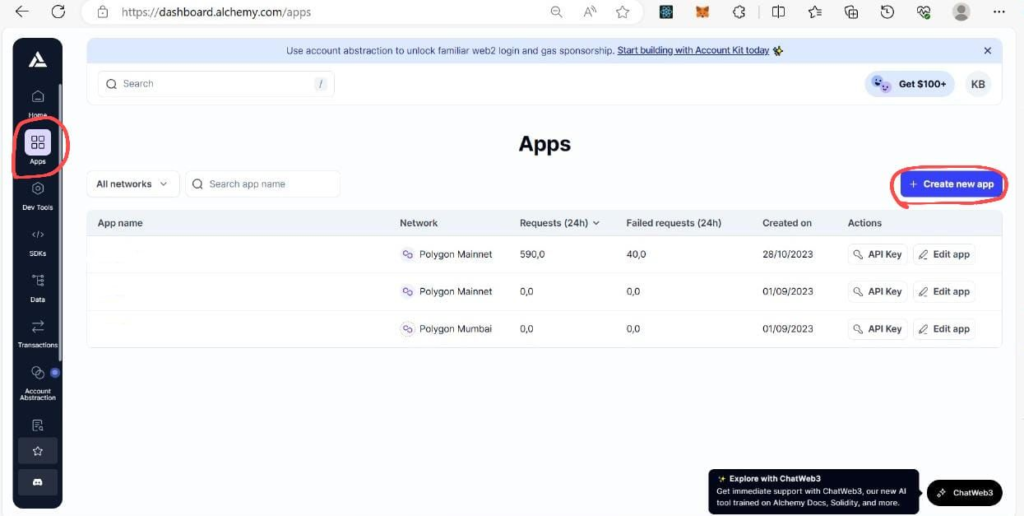Screen dimensions: 1024x516
Task: Click the Create new app button
Action: point(952,184)
